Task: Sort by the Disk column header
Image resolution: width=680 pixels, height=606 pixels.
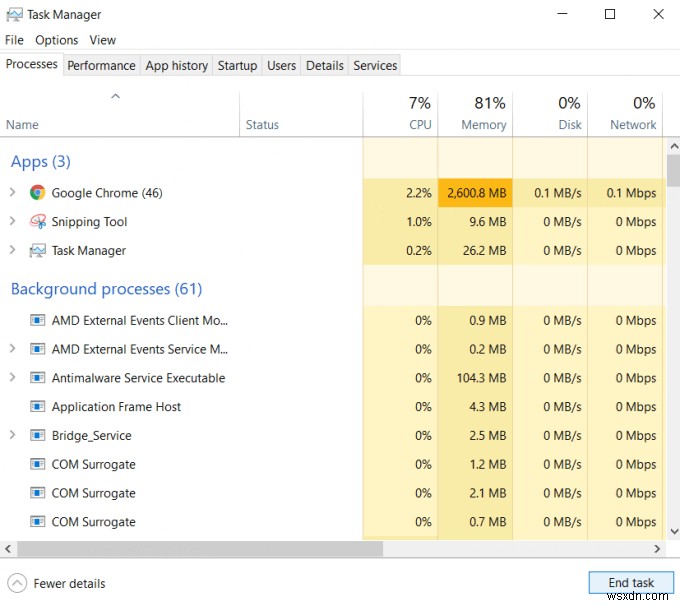Action: [x=550, y=114]
